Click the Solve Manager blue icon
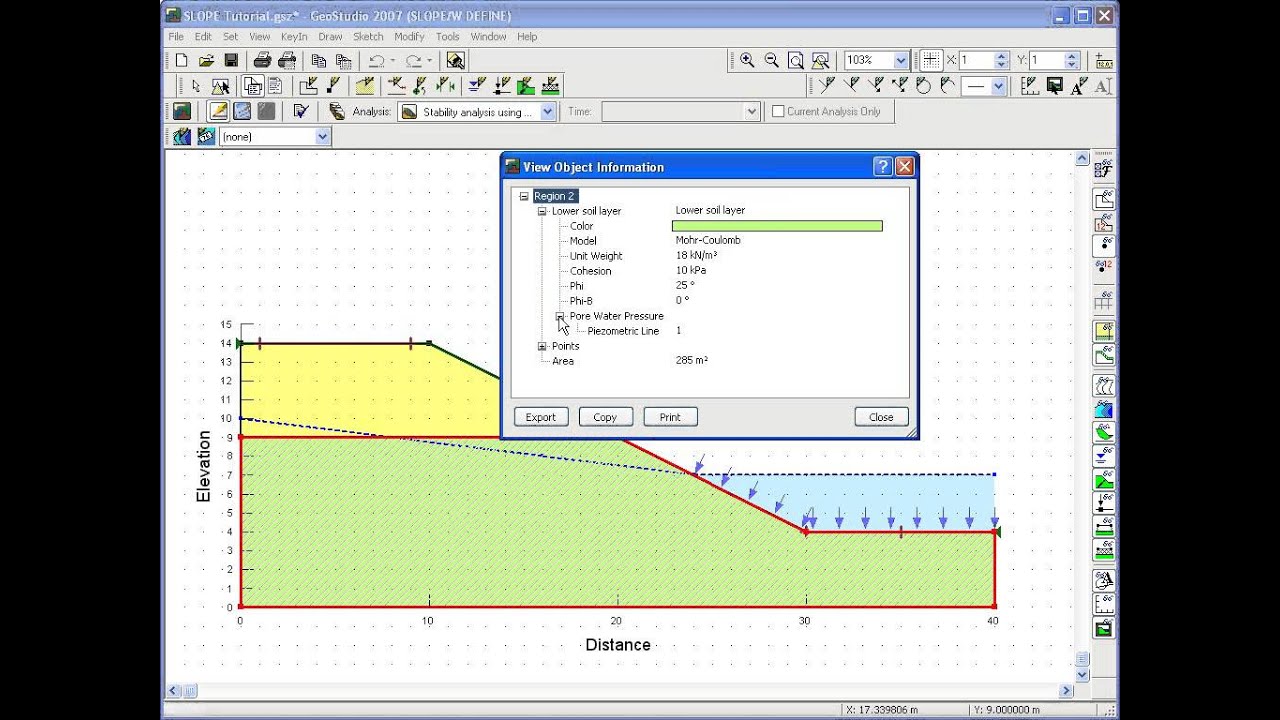The width and height of the screenshot is (1280, 720). (x=242, y=112)
